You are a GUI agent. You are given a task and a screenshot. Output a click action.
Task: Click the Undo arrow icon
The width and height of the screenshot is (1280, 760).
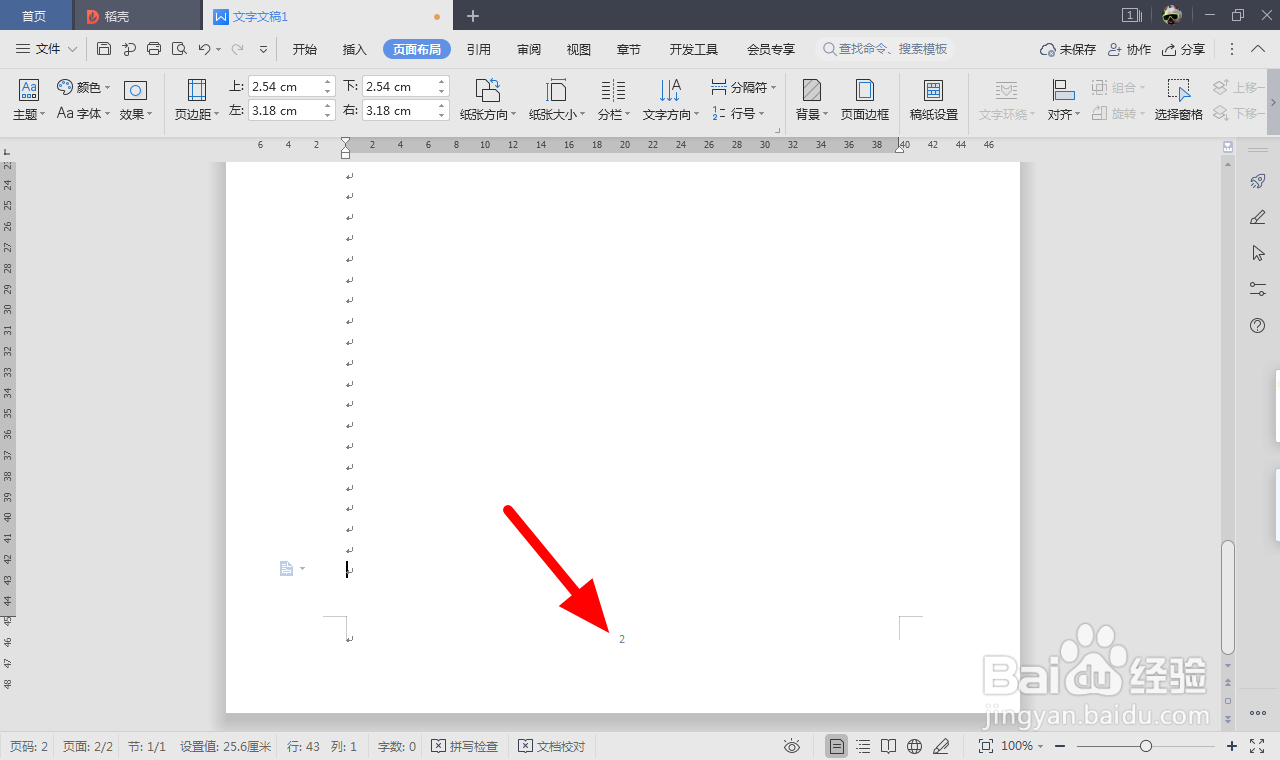point(204,49)
